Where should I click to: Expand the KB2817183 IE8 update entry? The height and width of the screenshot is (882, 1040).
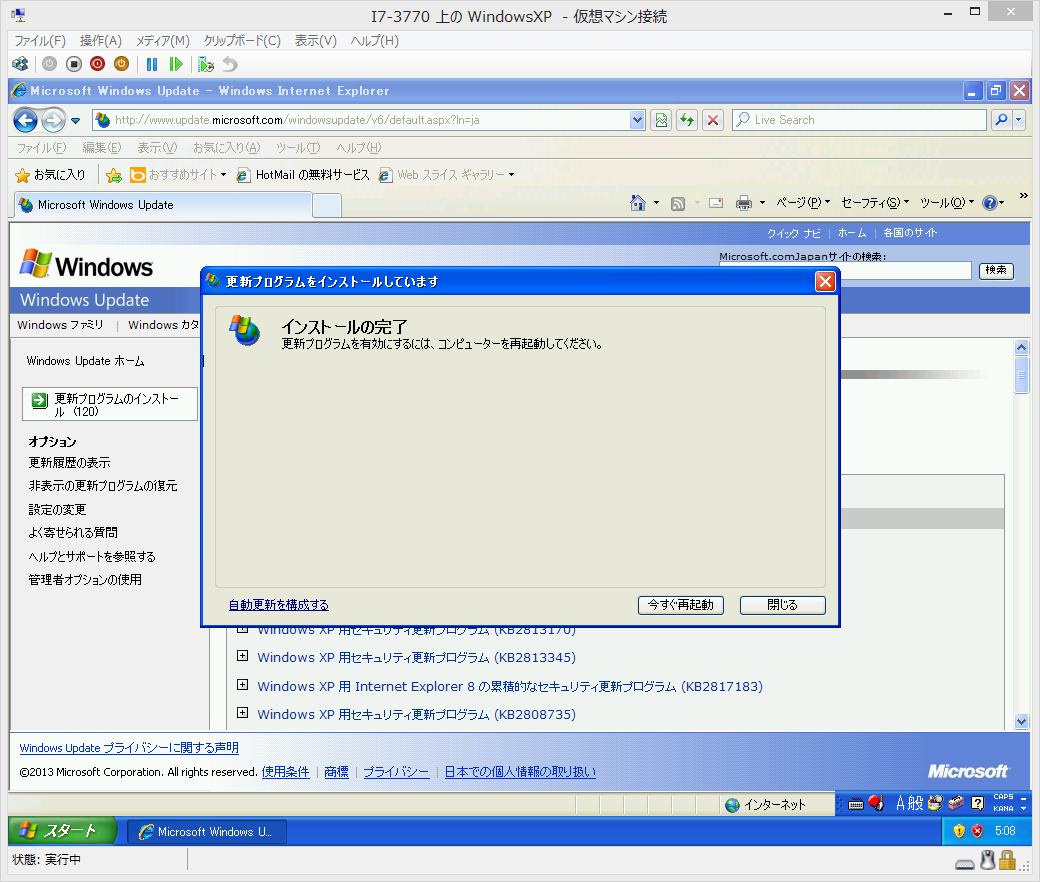pos(243,684)
